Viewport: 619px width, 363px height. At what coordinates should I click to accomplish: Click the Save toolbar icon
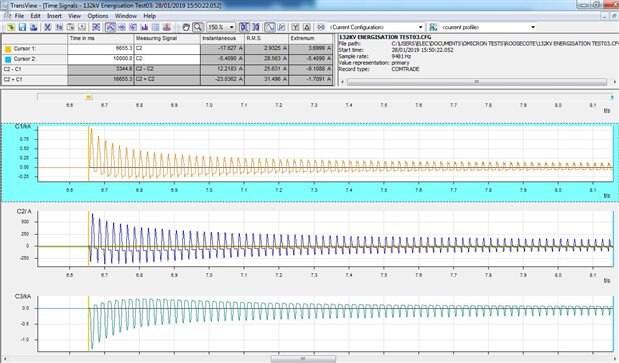tap(22, 27)
